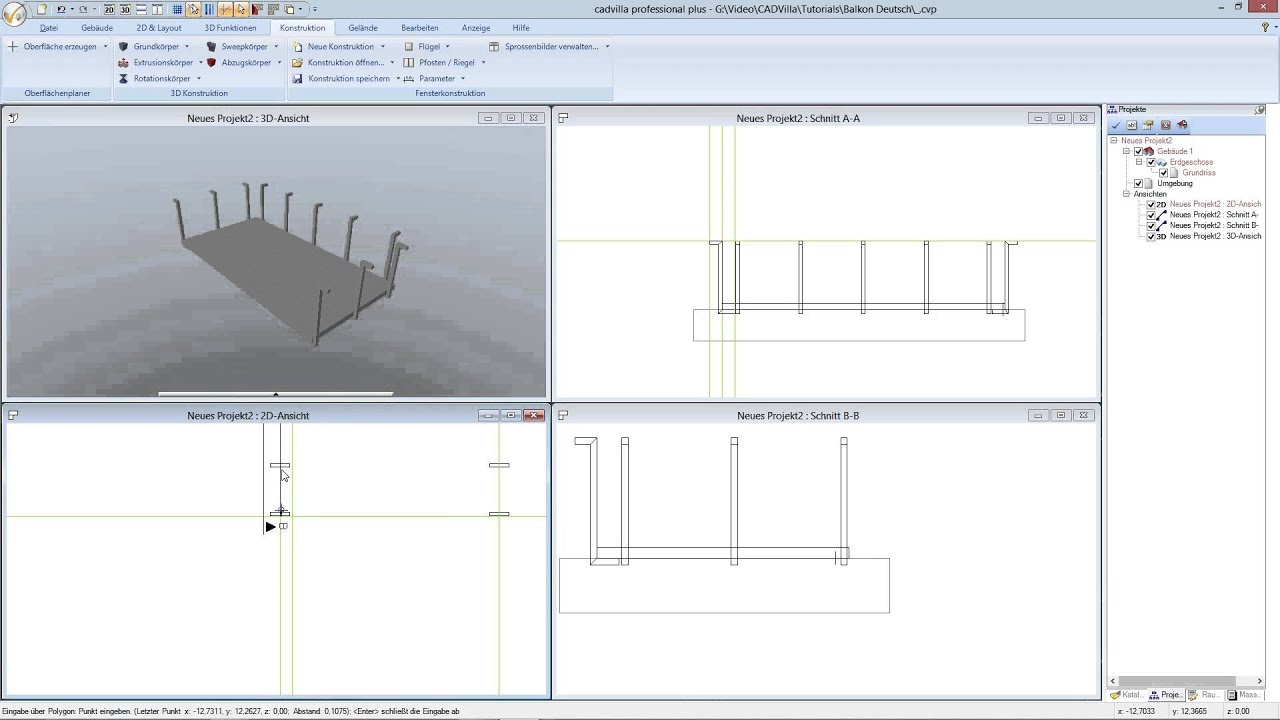Open the Sprossenbilder verwalten dropdown arrow
The image size is (1280, 720).
(x=607, y=47)
